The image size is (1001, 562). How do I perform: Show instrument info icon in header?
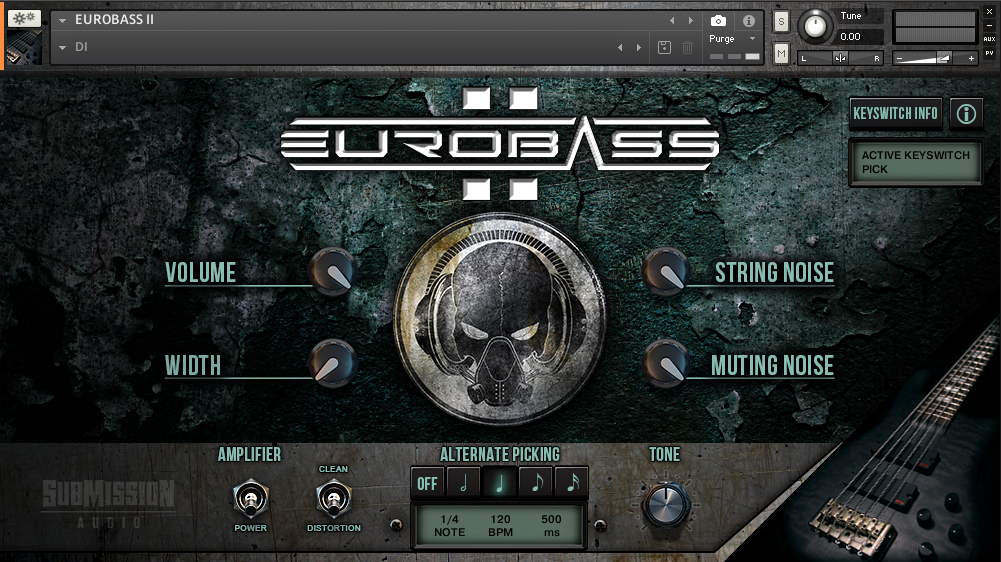coord(749,20)
